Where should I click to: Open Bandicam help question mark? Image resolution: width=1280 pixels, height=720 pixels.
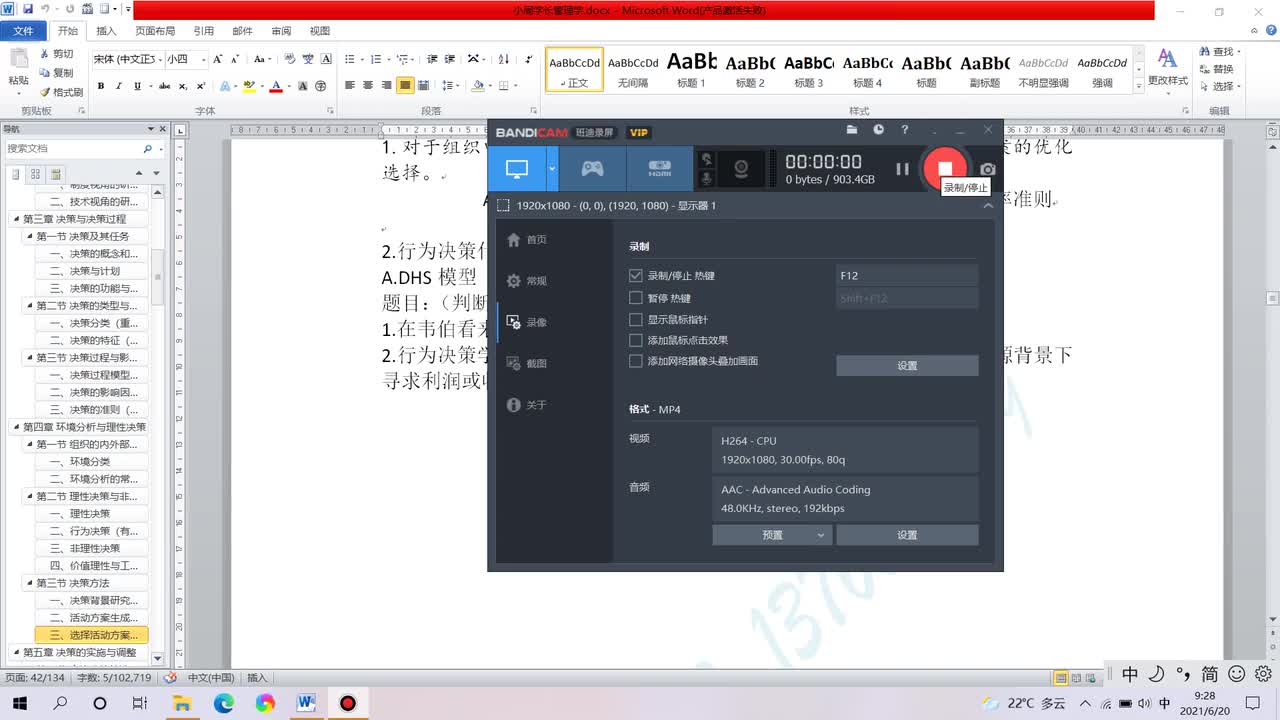point(905,130)
